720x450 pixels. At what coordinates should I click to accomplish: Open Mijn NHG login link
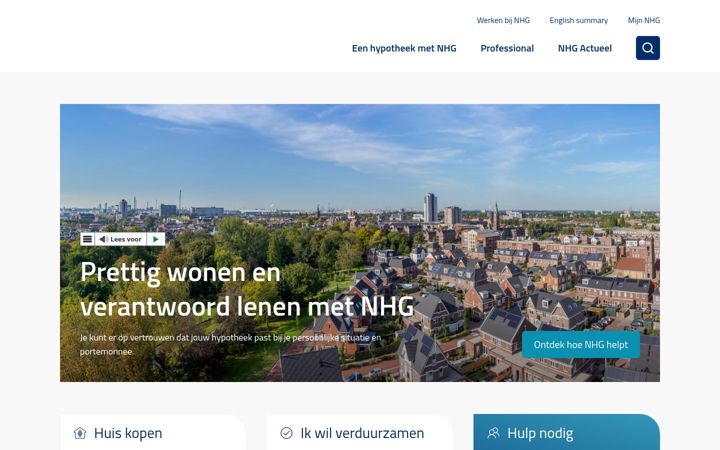click(x=644, y=20)
